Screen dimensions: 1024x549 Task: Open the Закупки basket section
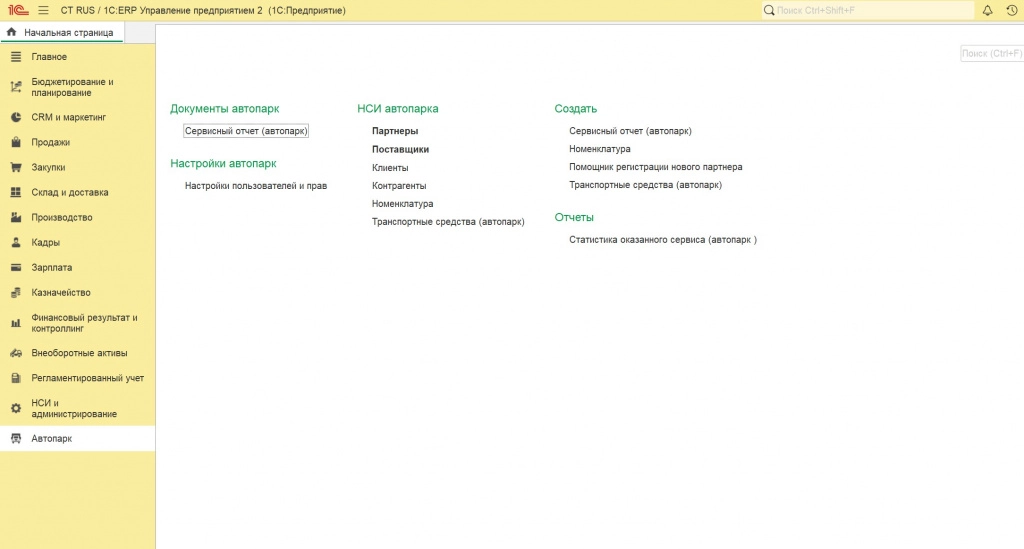(48, 167)
